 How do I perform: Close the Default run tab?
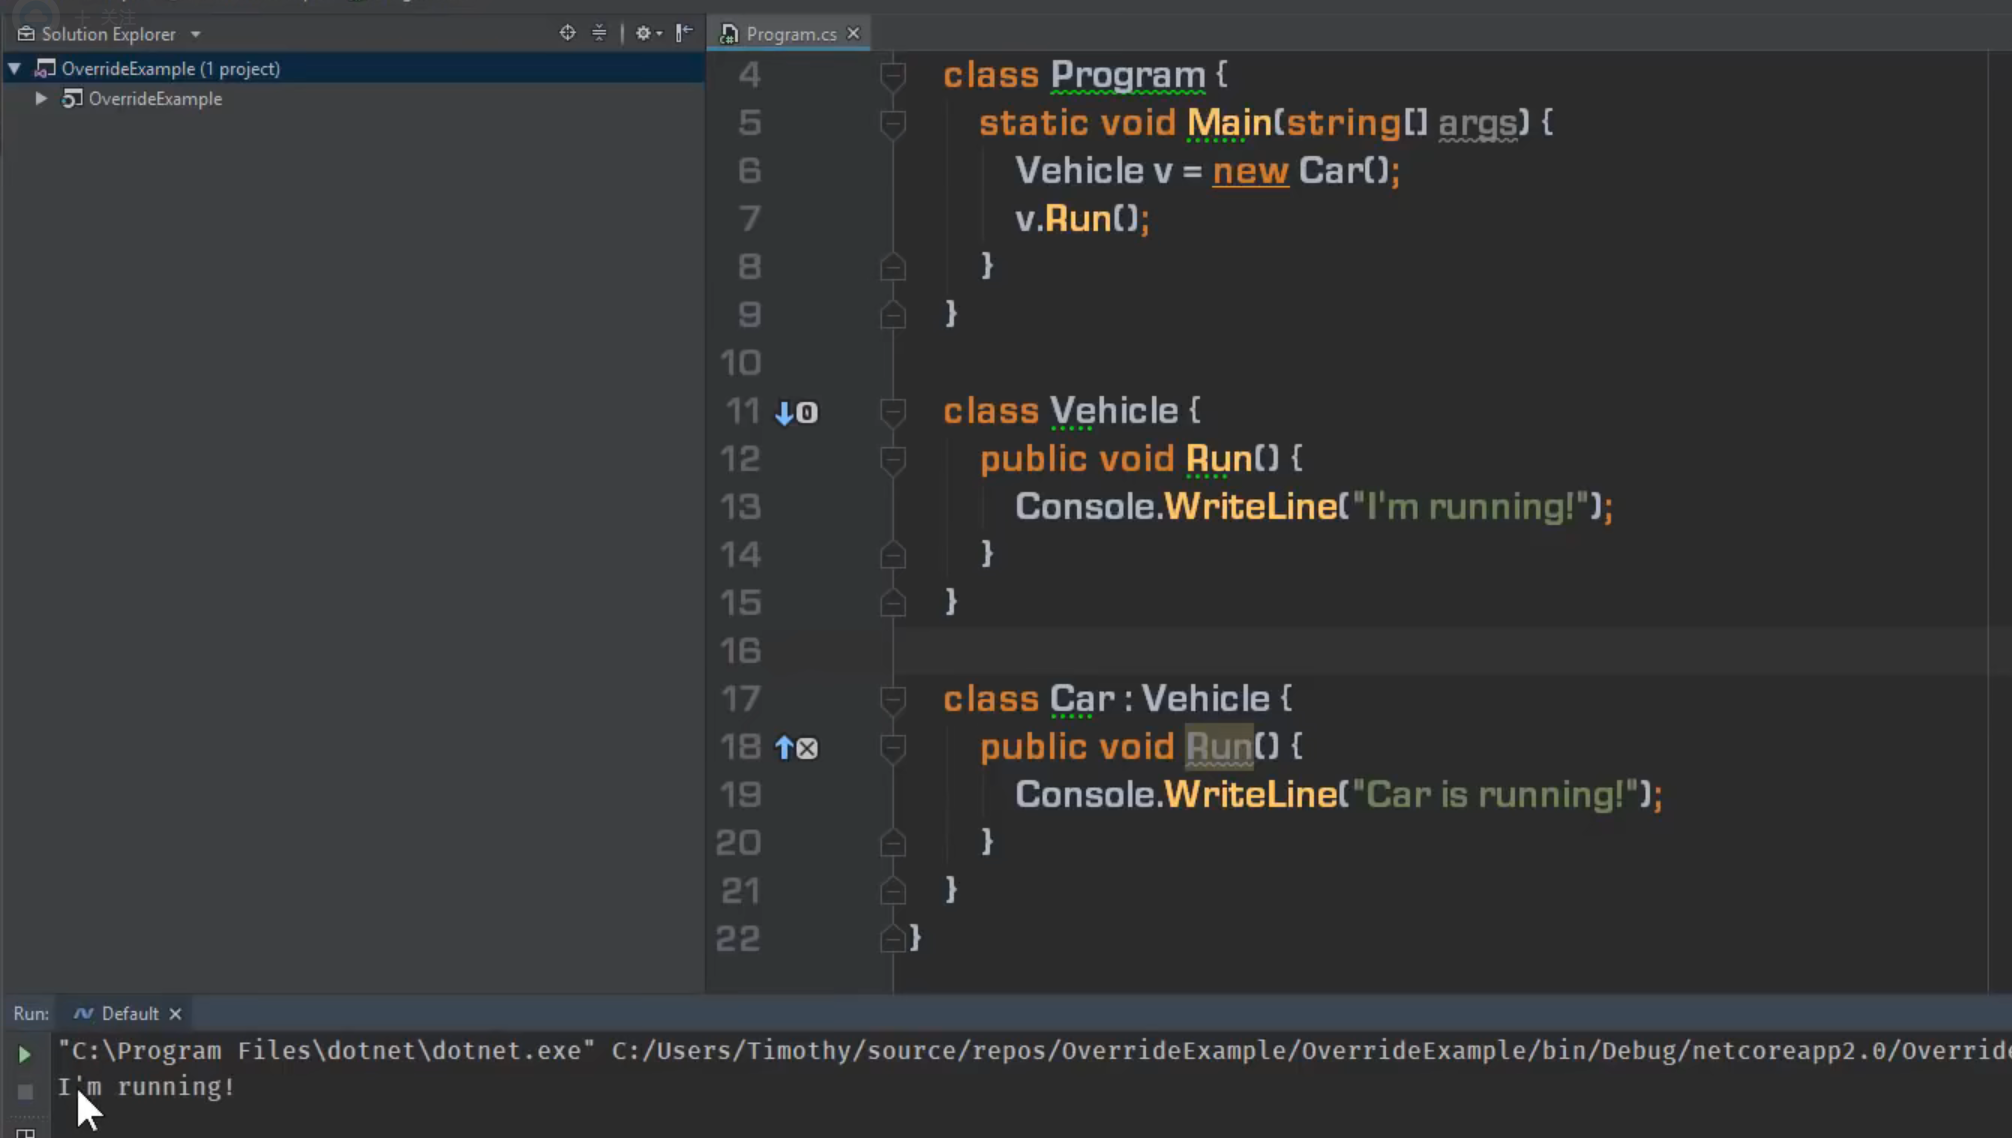coord(175,1014)
